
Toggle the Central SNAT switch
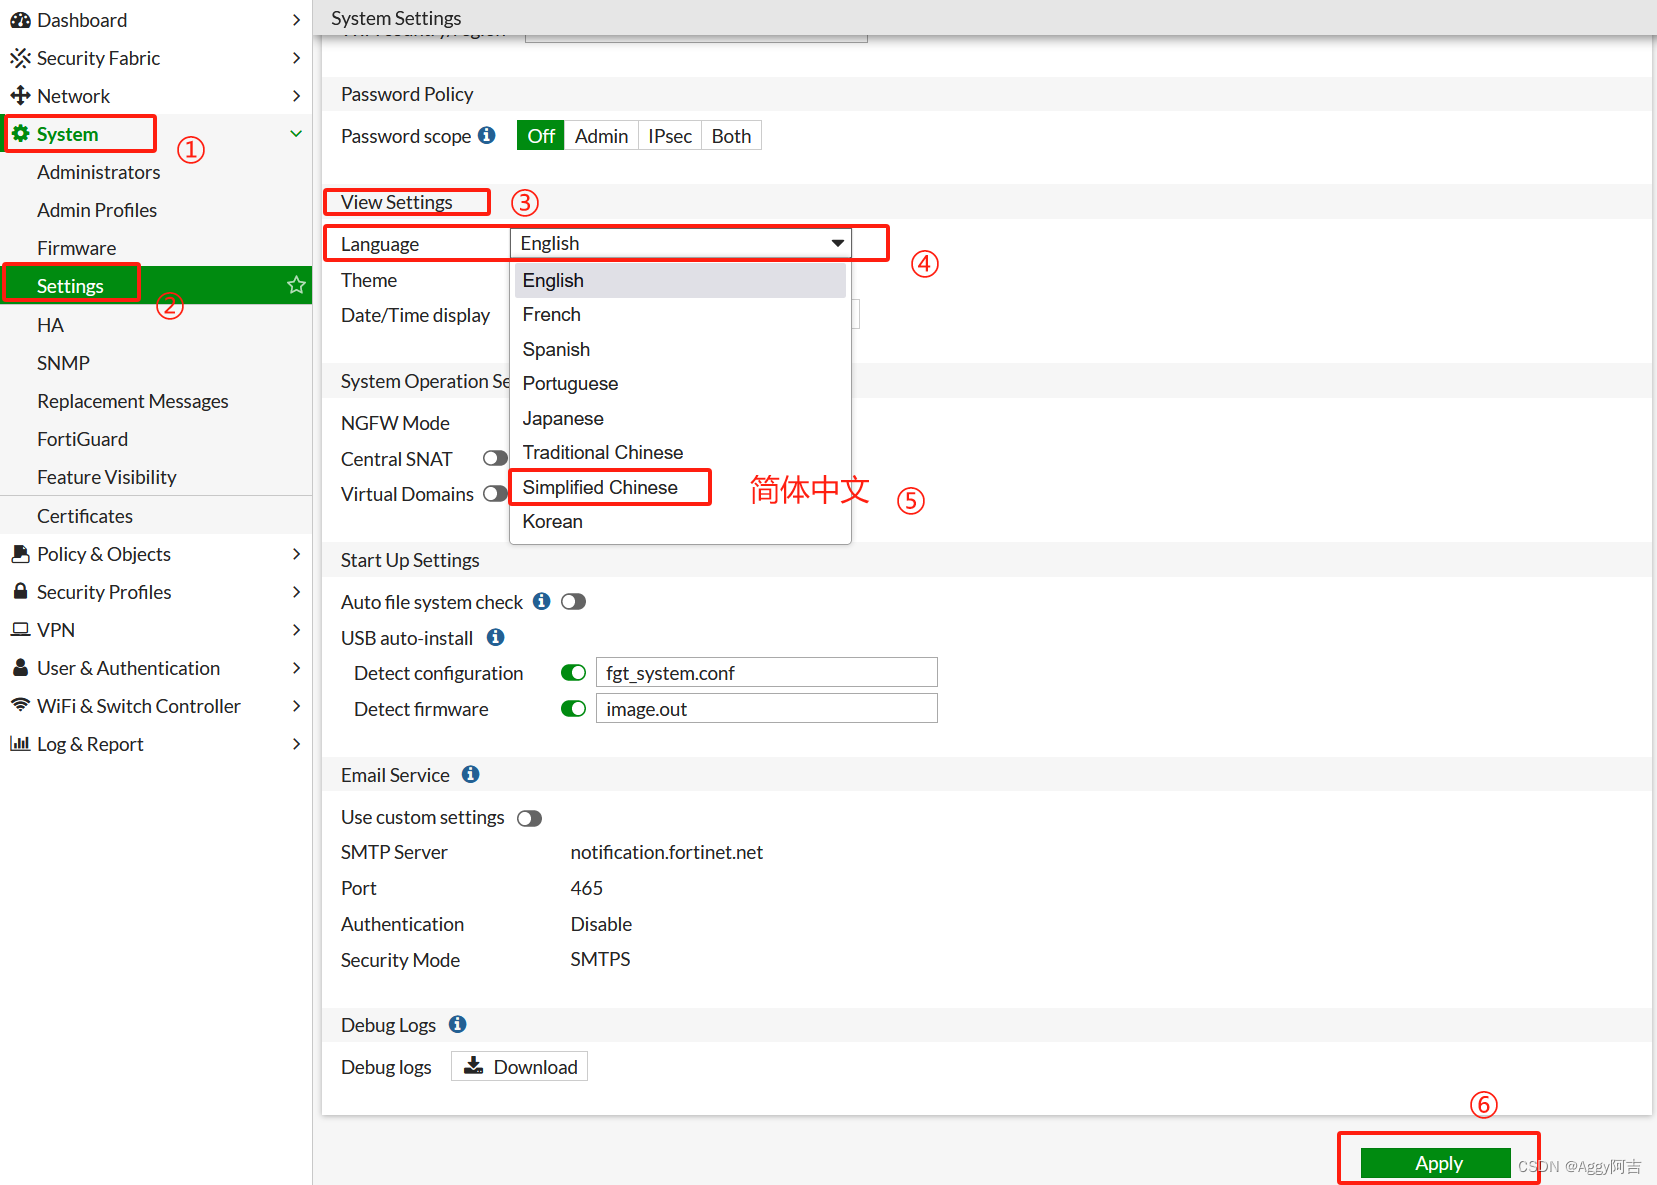(x=495, y=458)
